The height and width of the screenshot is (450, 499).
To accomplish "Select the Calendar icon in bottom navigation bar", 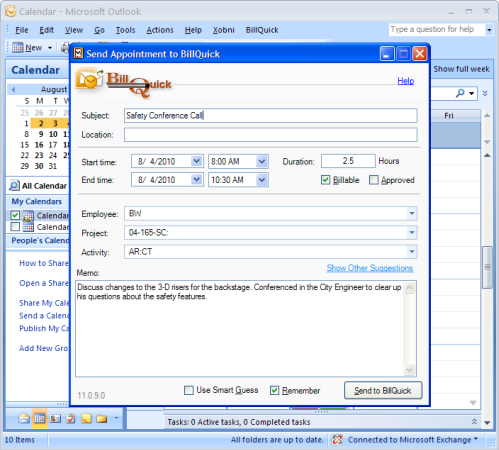I will (40, 418).
